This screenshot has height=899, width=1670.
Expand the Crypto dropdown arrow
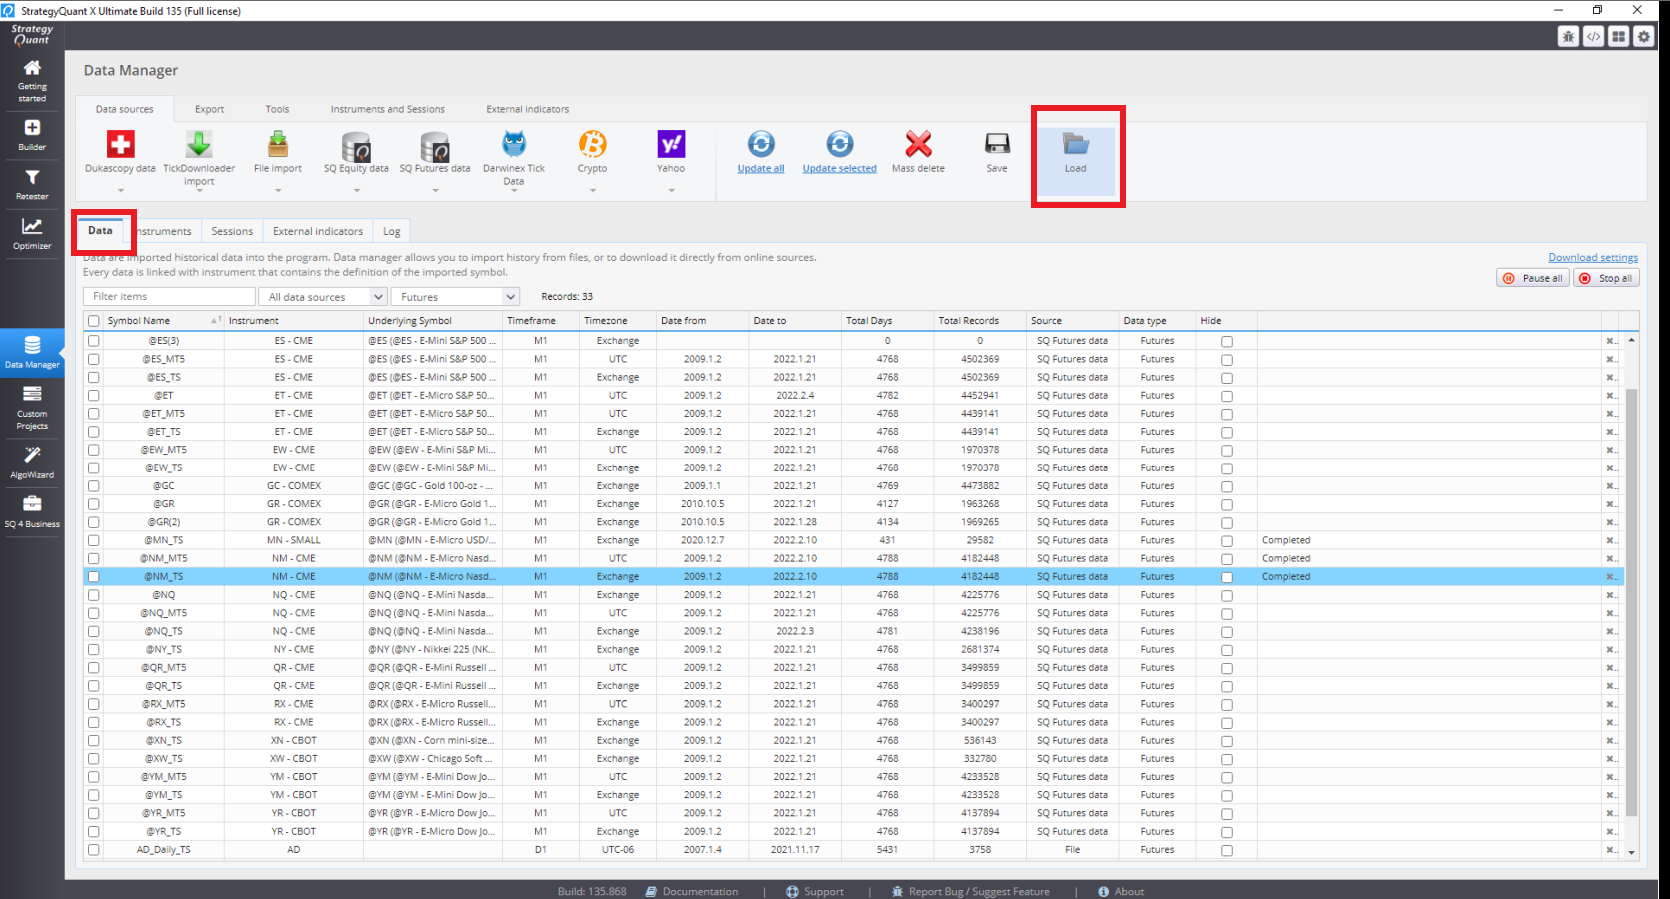click(592, 190)
